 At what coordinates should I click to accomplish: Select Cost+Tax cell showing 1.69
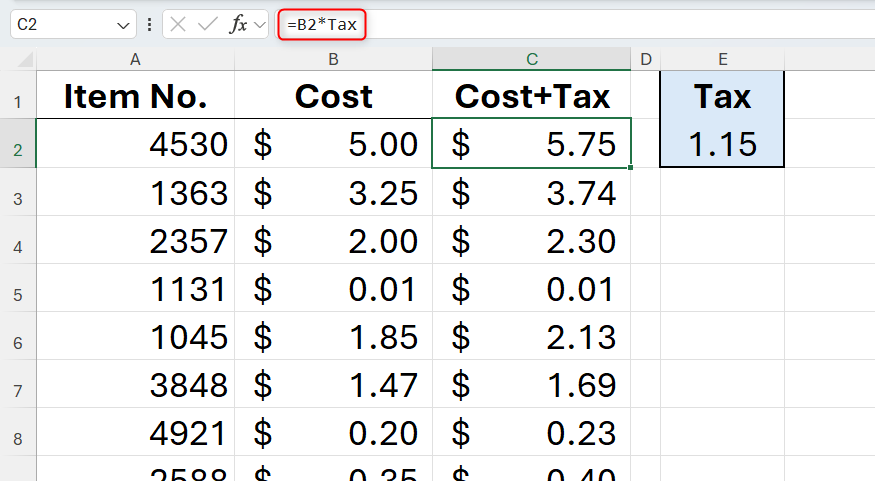click(x=531, y=384)
